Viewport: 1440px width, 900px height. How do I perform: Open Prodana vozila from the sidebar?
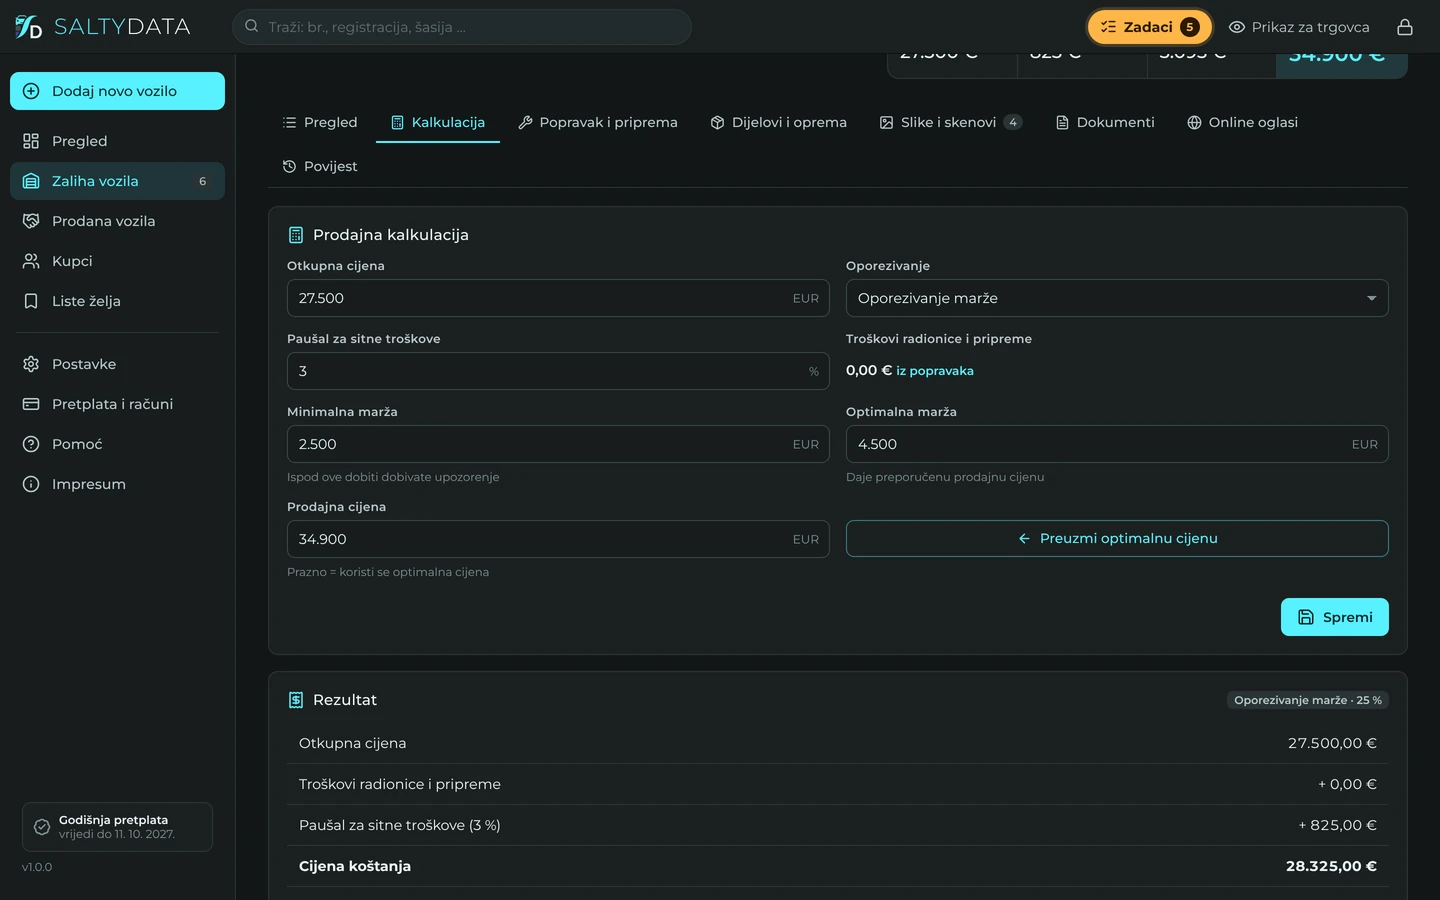117,221
